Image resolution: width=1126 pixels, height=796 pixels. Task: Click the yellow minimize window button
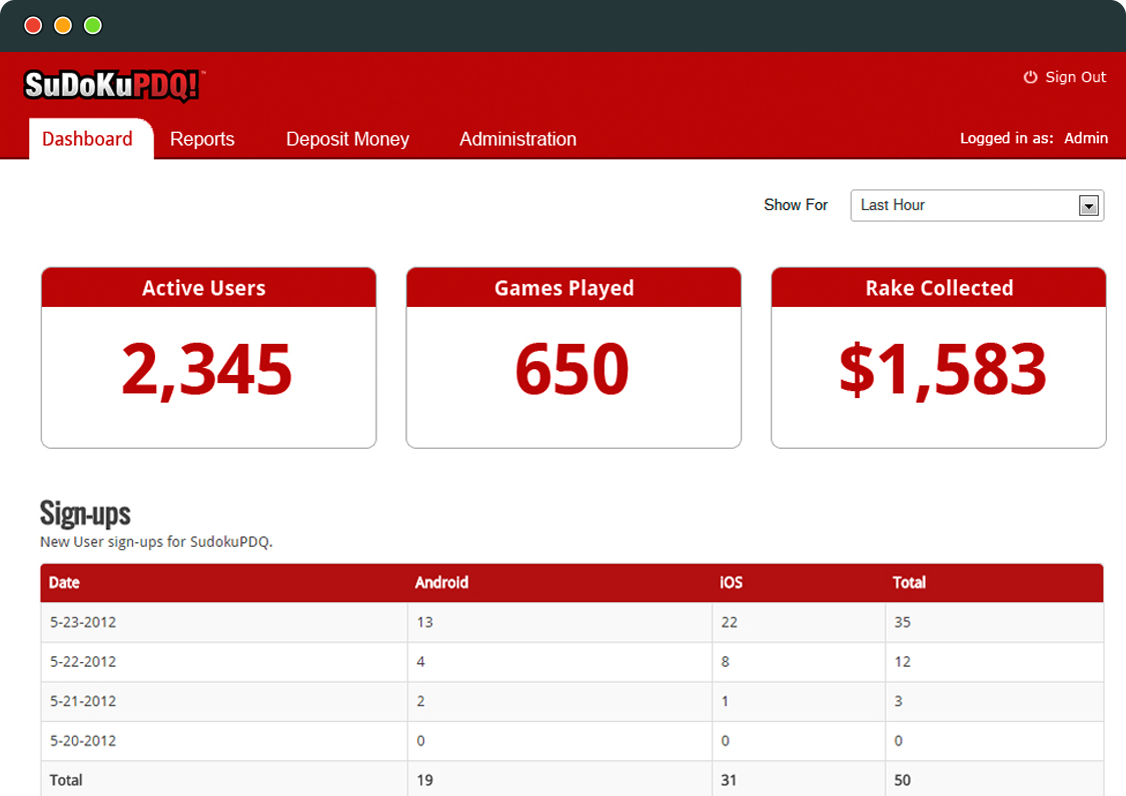pos(63,26)
